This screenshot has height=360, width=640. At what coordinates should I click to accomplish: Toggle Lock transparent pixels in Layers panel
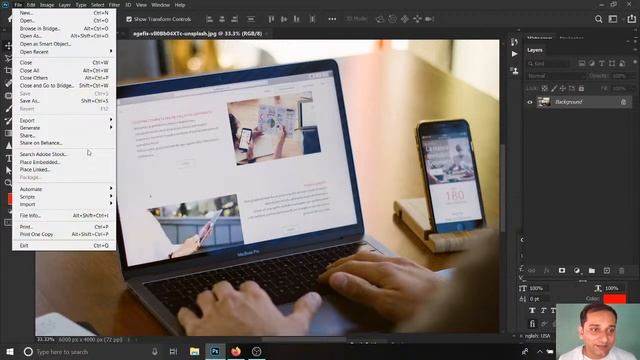[x=544, y=88]
